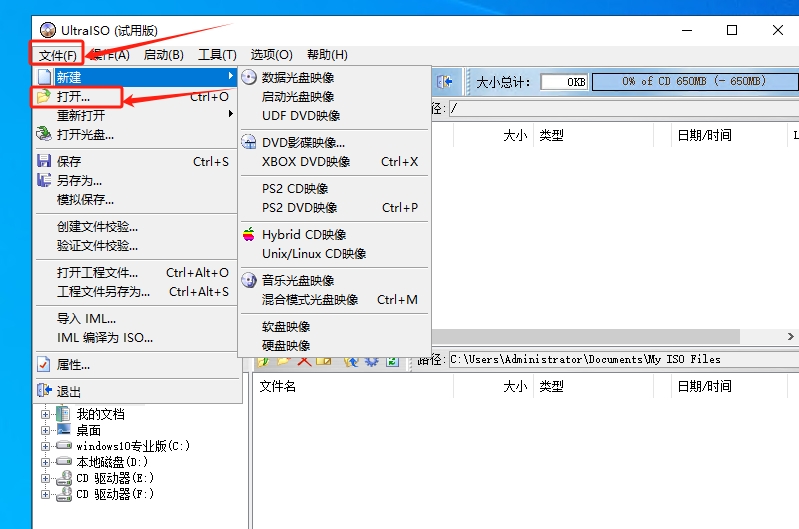The image size is (799, 529).
Task: Click the DVD影碟映像 icon
Action: [249, 142]
